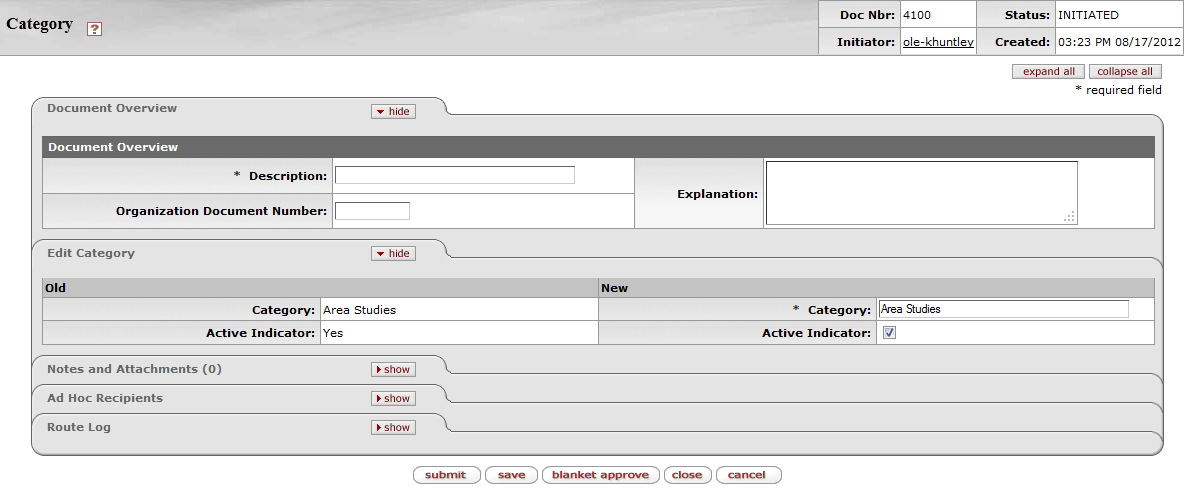
Task: Show the Ad Hoc Recipients section
Action: [x=393, y=398]
